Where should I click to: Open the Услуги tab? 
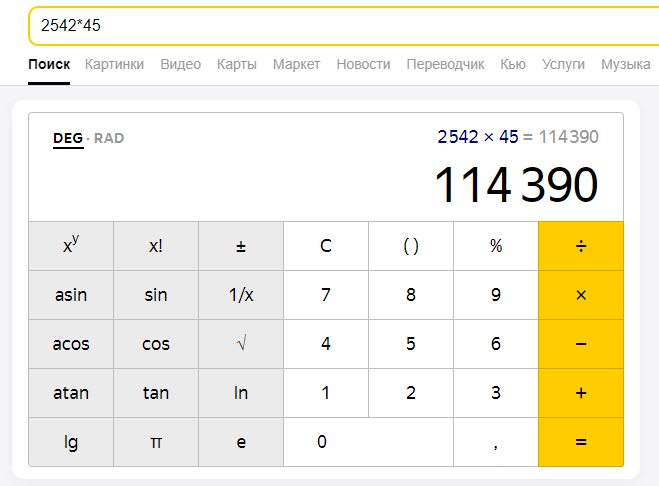point(563,64)
